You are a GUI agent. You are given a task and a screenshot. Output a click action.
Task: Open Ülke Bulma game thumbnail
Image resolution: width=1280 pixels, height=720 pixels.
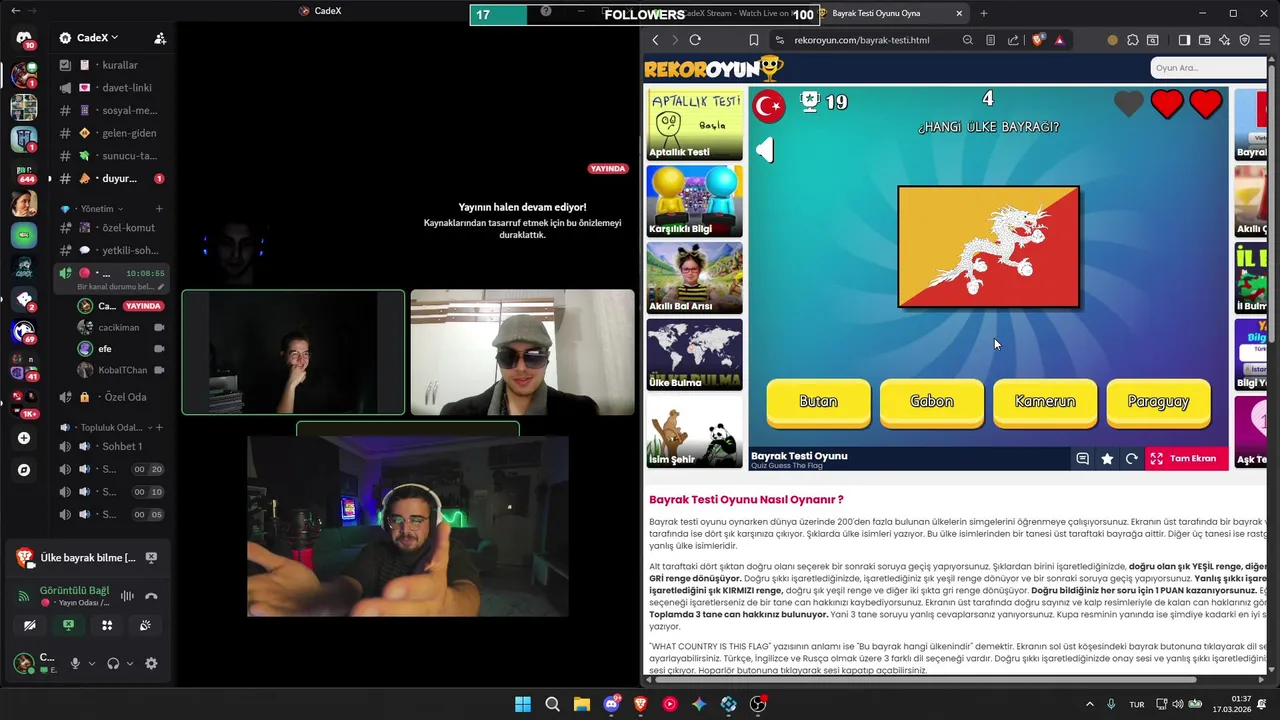click(x=695, y=355)
